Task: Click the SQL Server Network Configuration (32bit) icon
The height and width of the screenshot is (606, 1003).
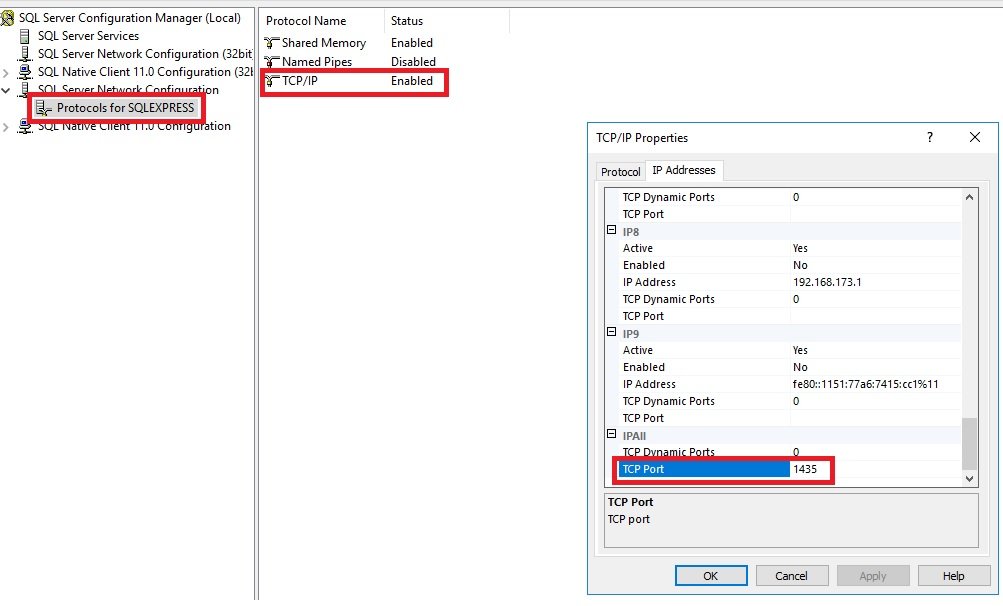Action: pyautogui.click(x=26, y=54)
